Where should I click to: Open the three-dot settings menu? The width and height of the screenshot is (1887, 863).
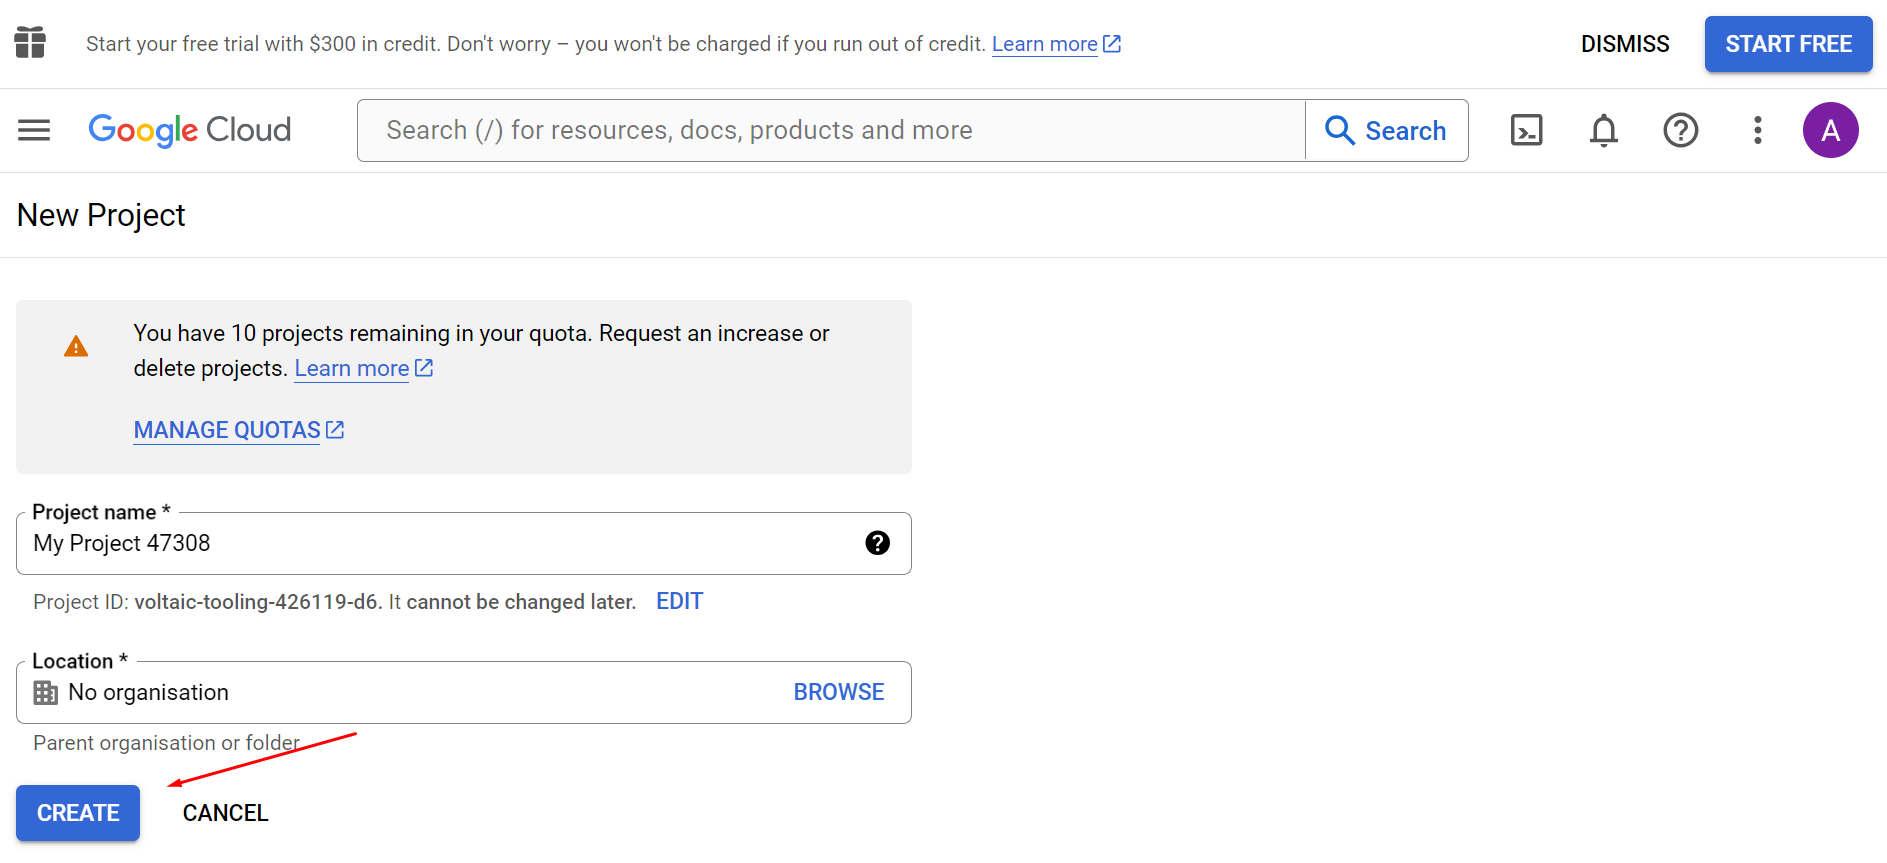click(1757, 130)
